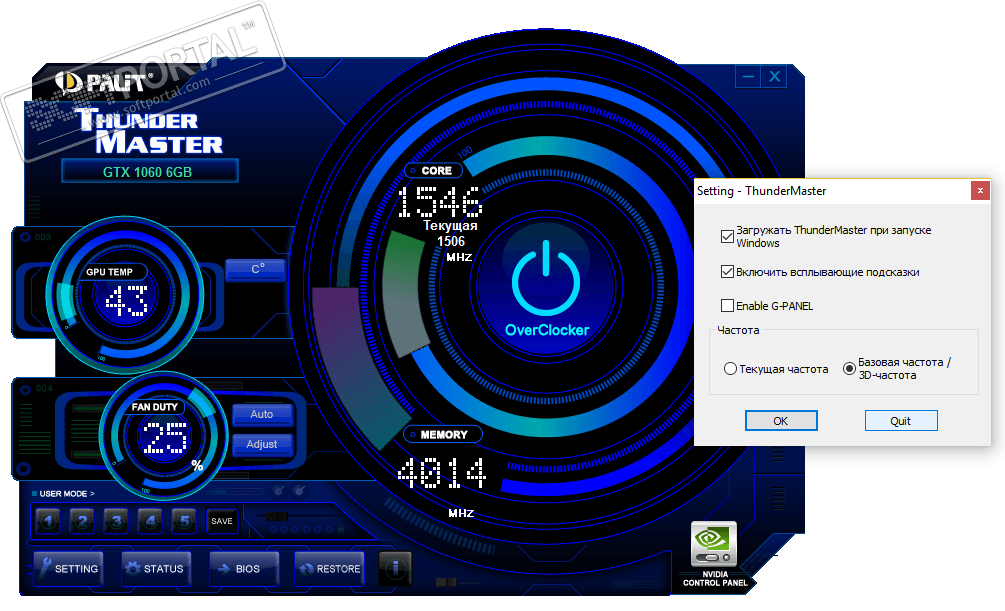This screenshot has width=1005, height=611.
Task: Select Базовая частота / 3D-частота radio button
Action: pyautogui.click(x=849, y=369)
